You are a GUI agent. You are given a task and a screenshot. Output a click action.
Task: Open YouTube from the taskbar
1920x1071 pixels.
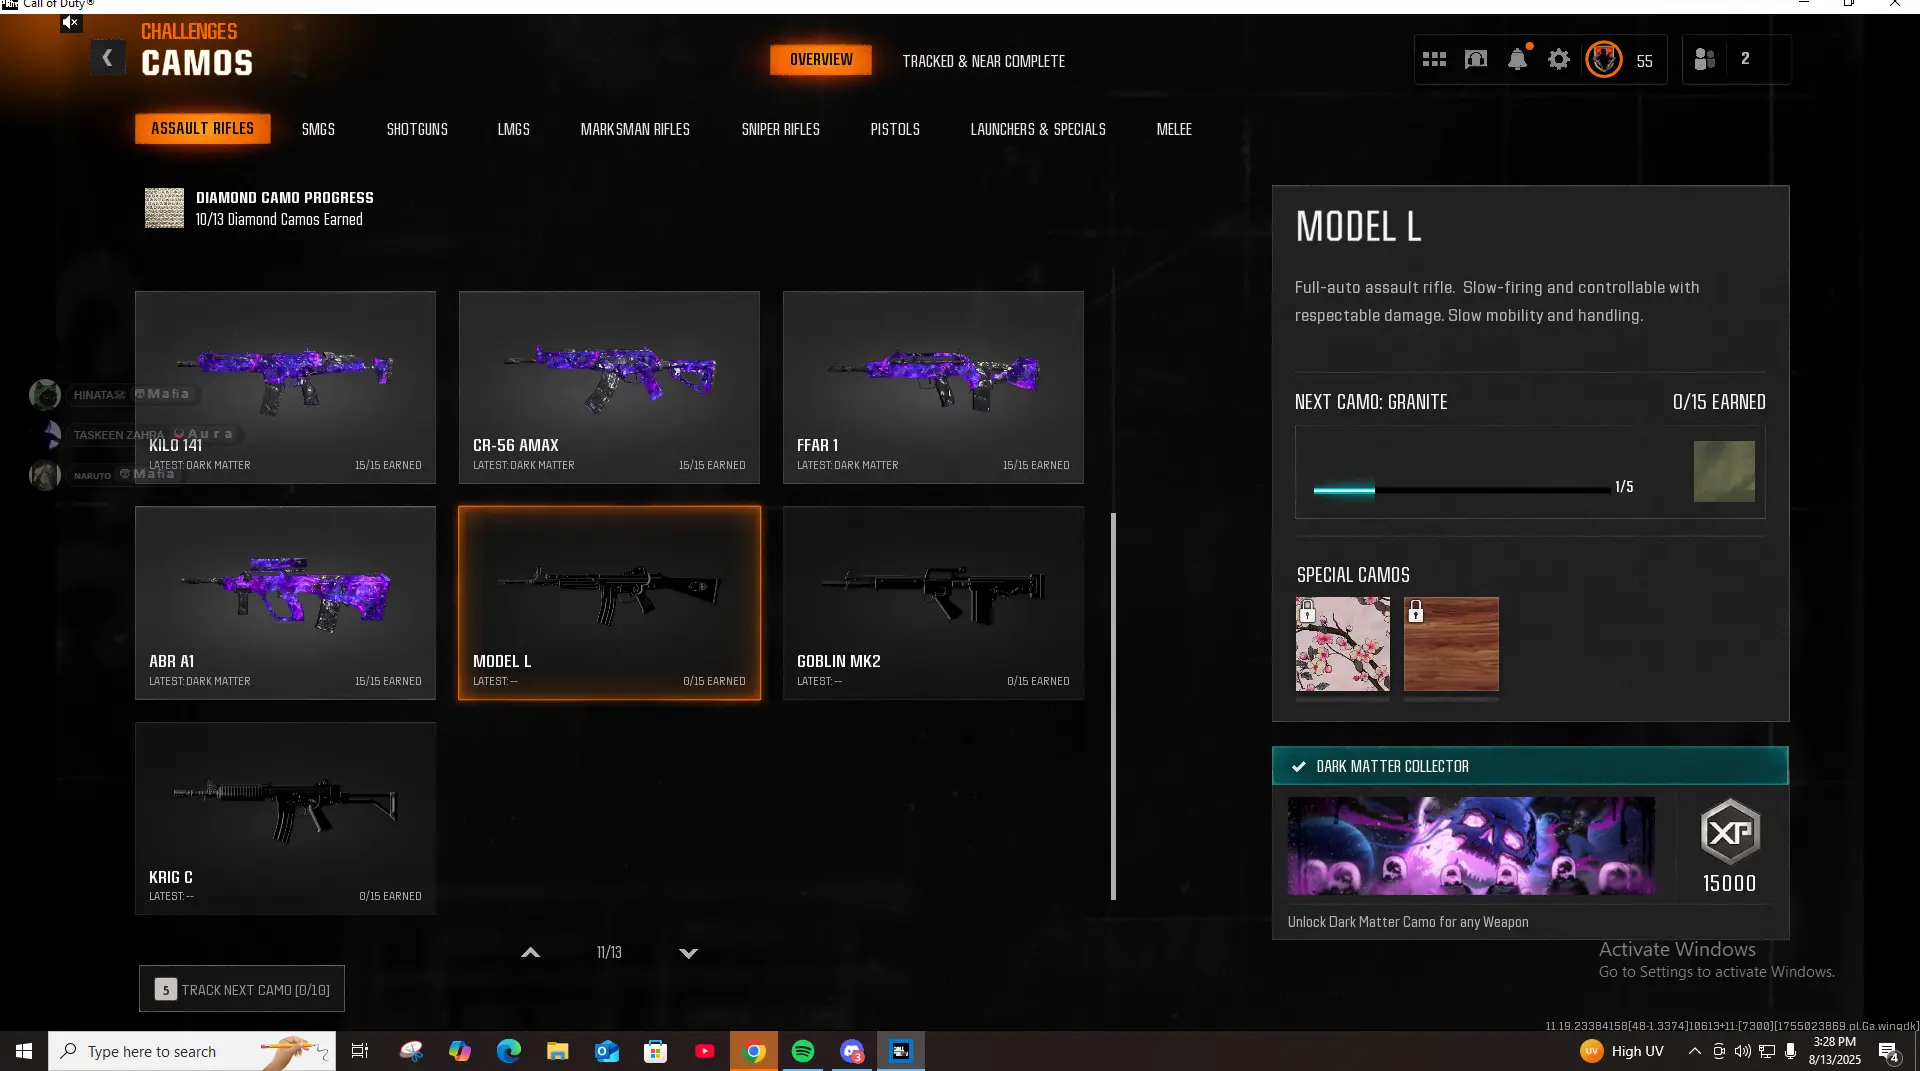705,1051
